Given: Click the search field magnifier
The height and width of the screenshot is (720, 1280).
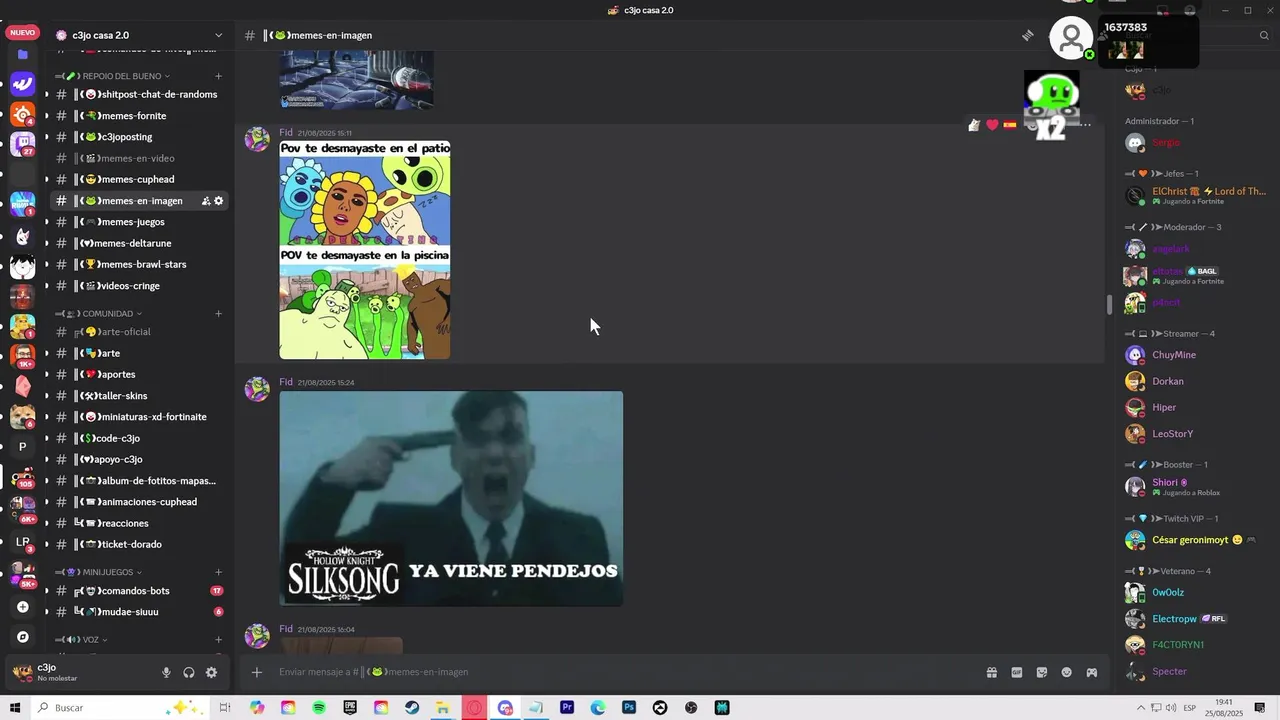Looking at the screenshot, I should pyautogui.click(x=1264, y=35).
